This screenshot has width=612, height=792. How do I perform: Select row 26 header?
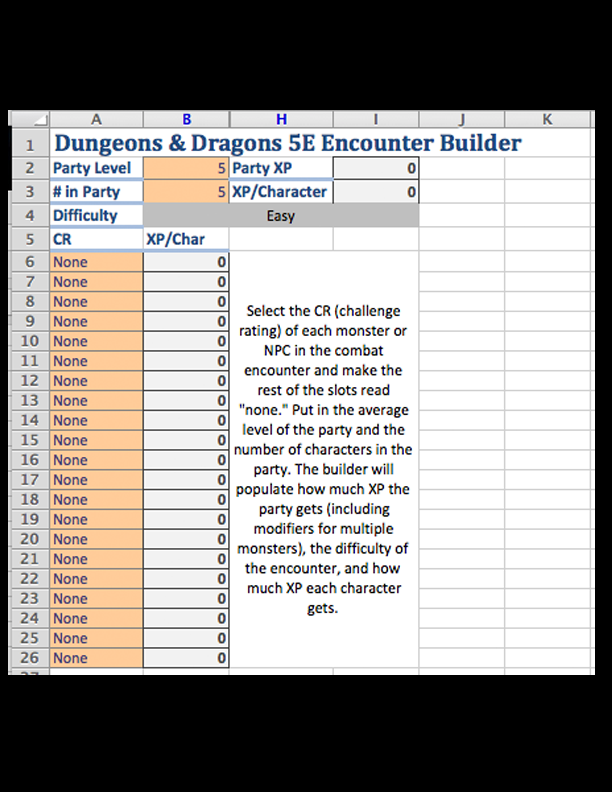pos(30,658)
